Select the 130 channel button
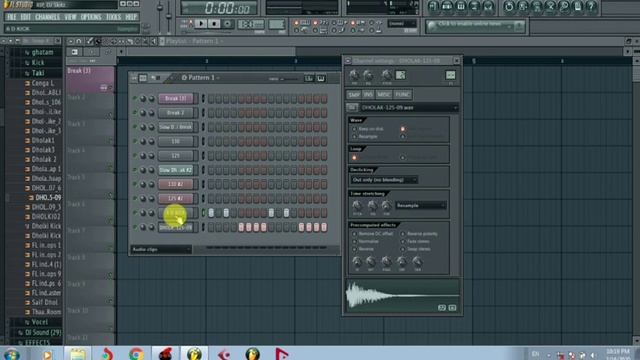Image resolution: width=640 pixels, height=360 pixels. pyautogui.click(x=176, y=141)
